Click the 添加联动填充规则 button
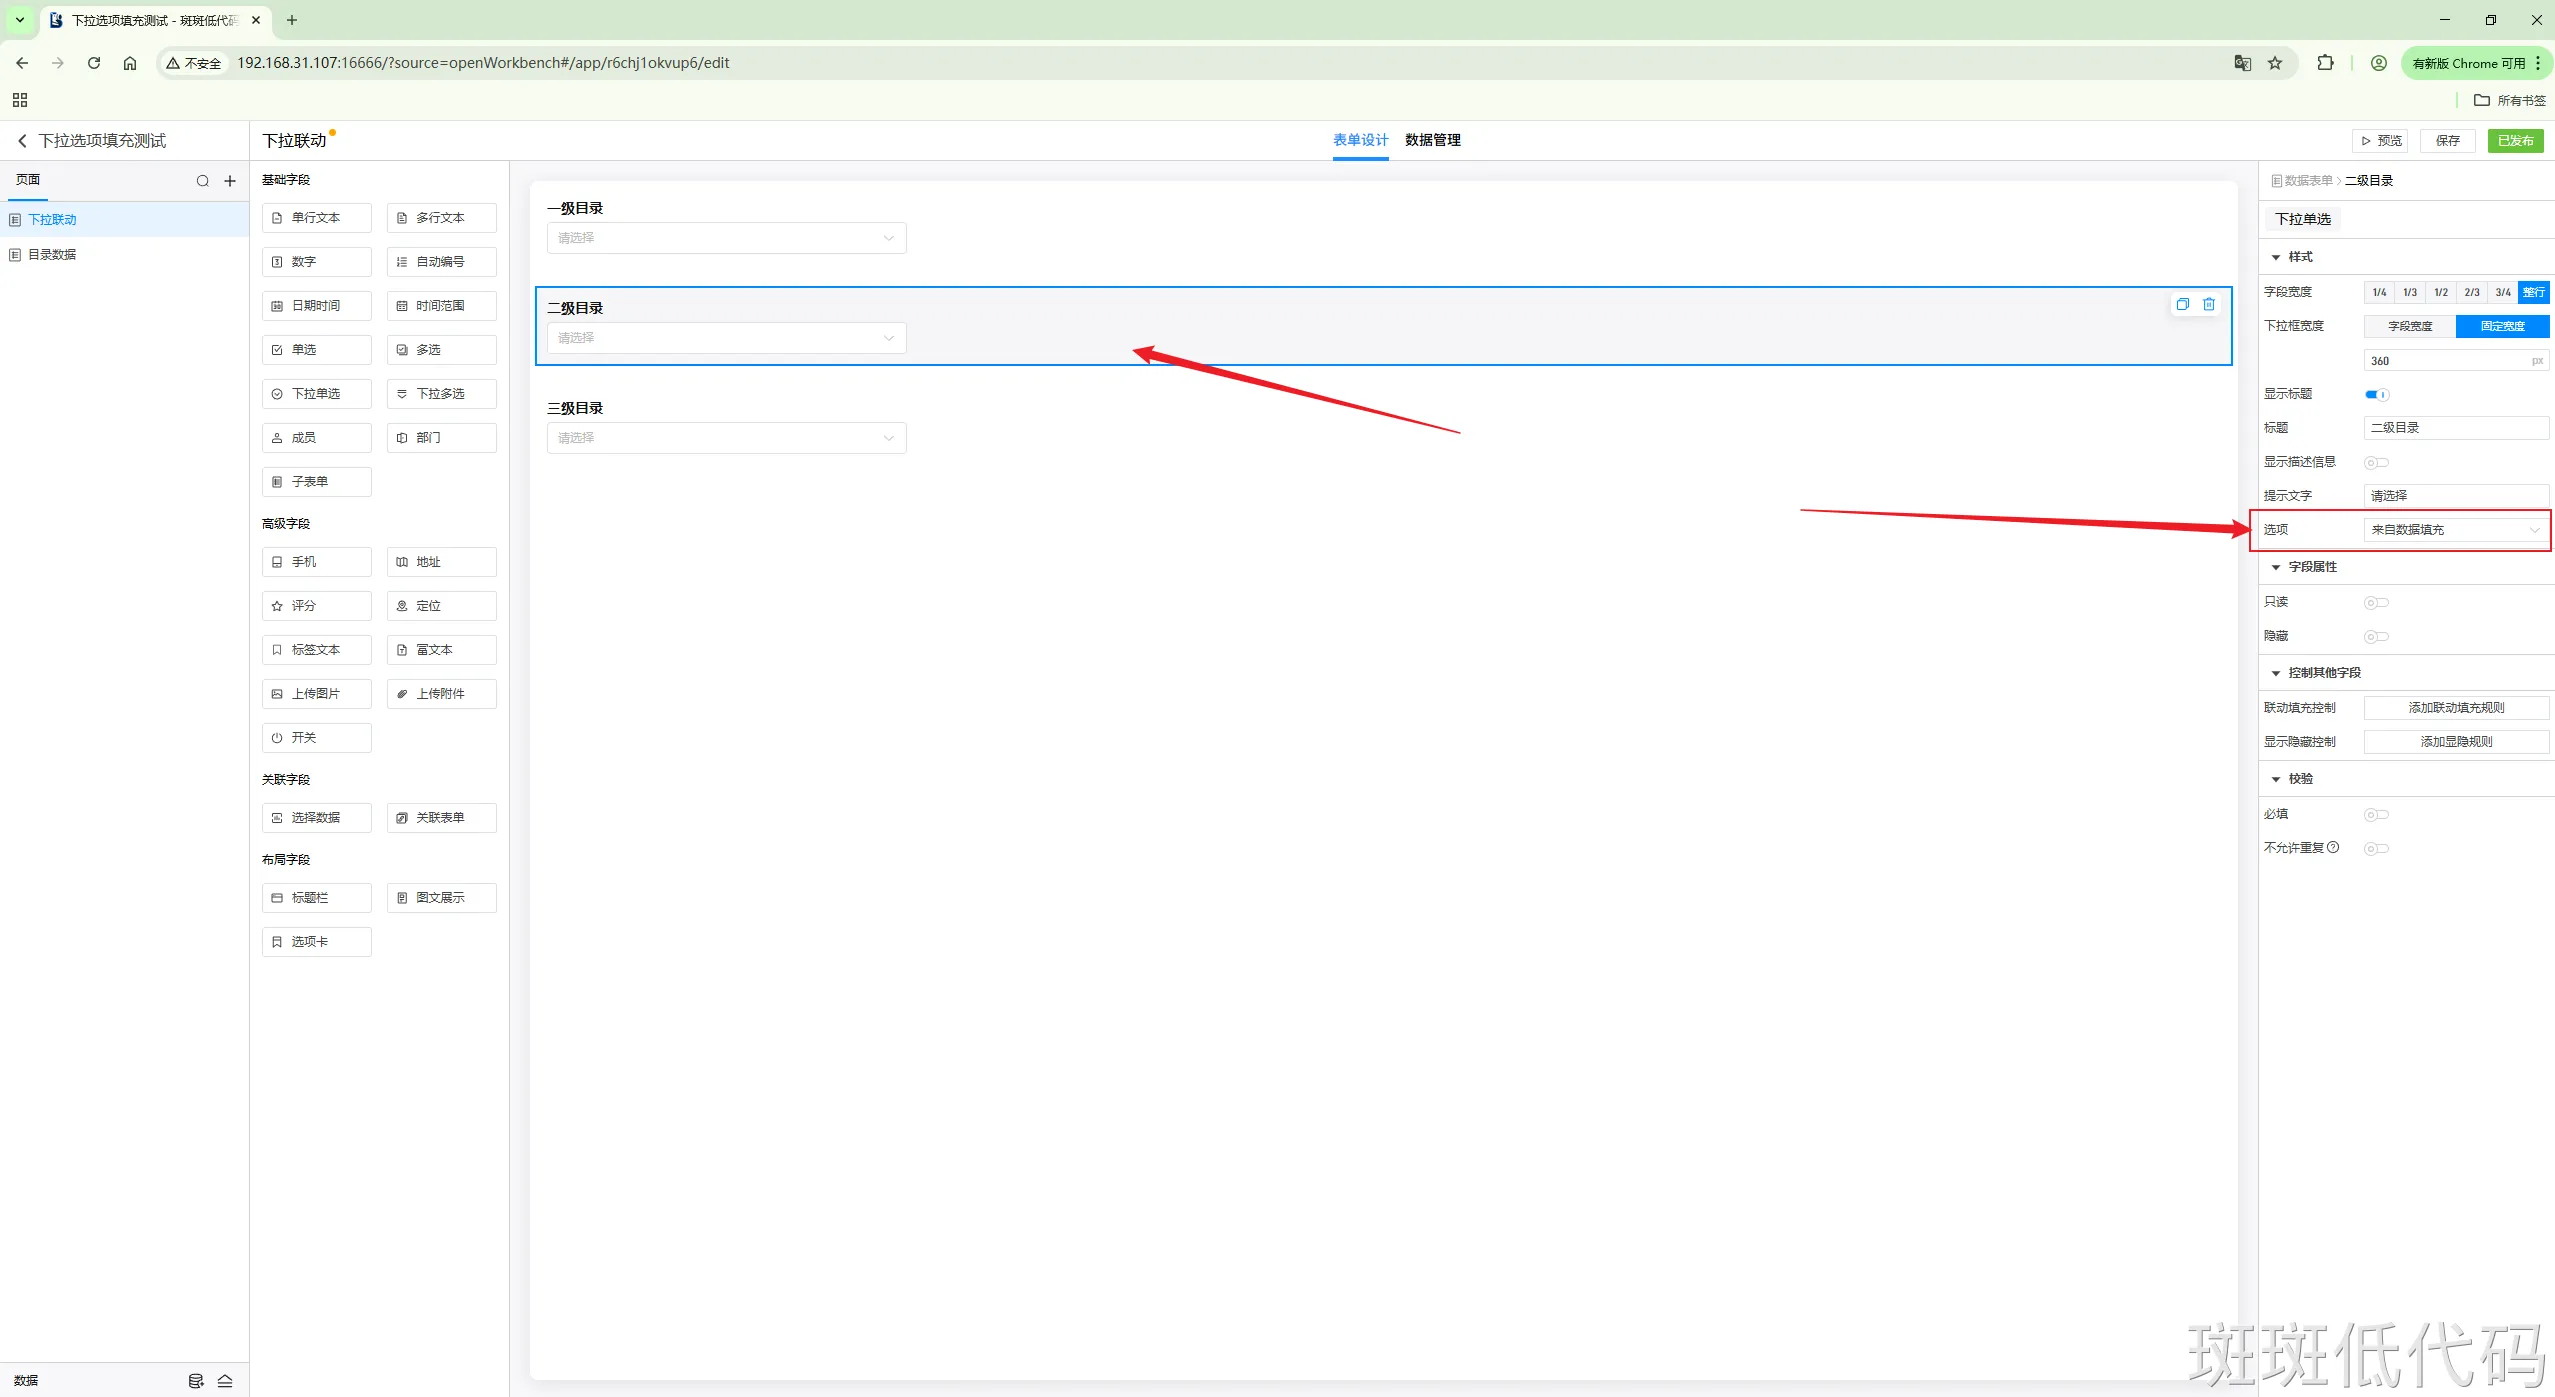This screenshot has width=2555, height=1397. [x=2455, y=708]
